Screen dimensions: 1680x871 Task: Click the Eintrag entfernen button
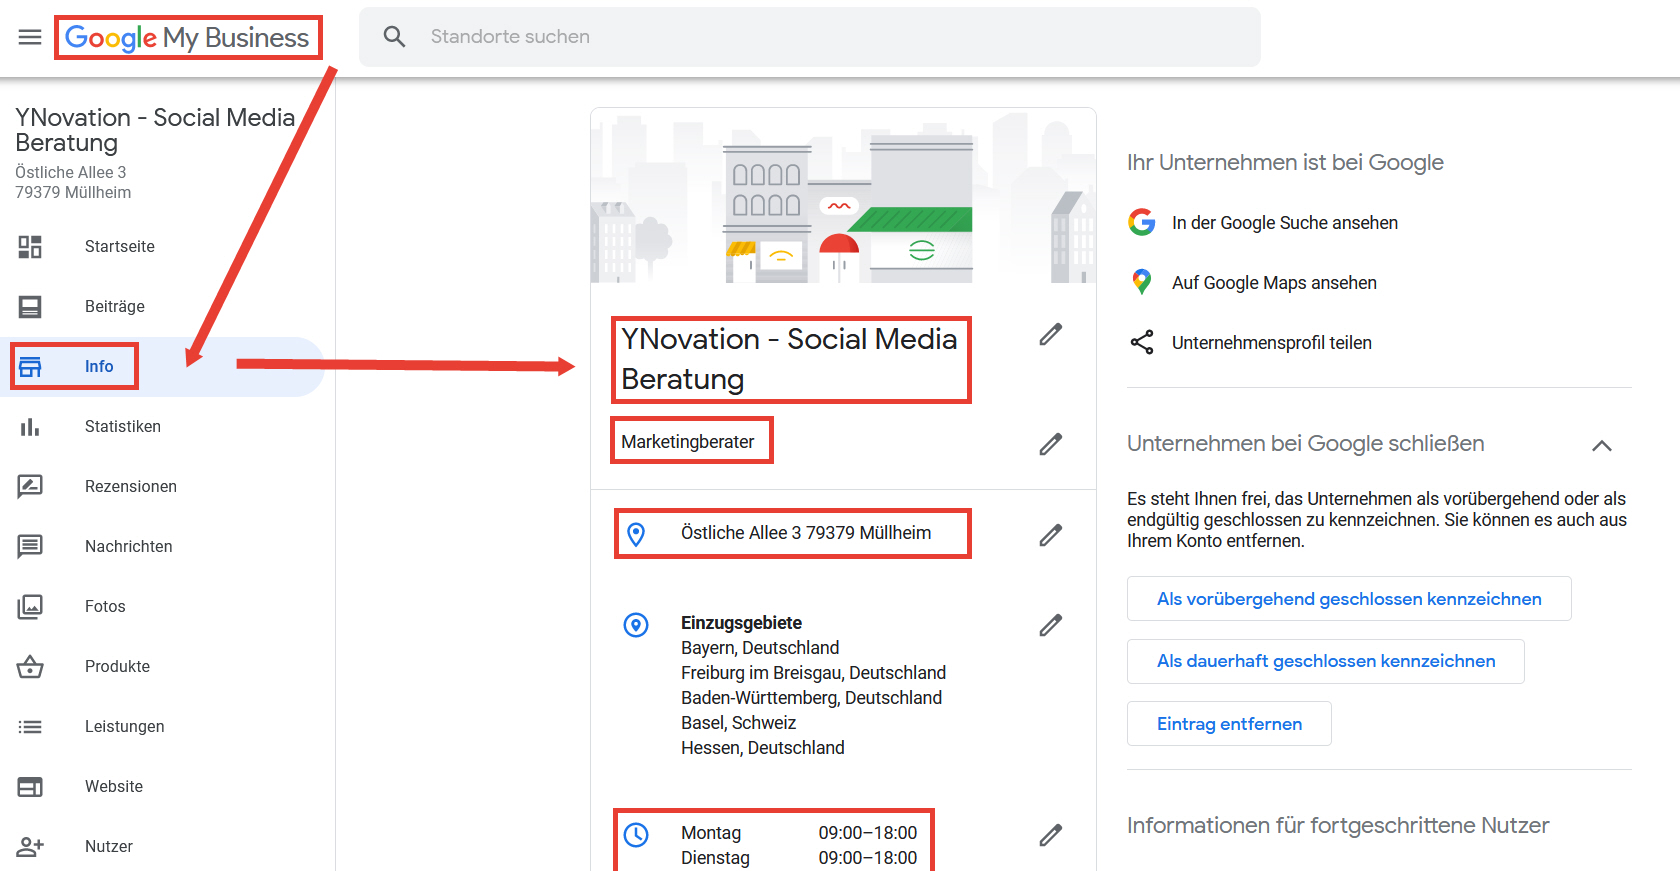click(x=1229, y=723)
